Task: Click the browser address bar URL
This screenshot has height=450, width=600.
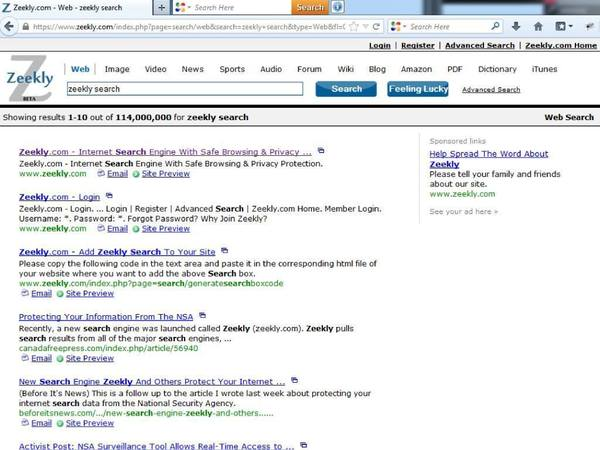Action: click(x=189, y=26)
